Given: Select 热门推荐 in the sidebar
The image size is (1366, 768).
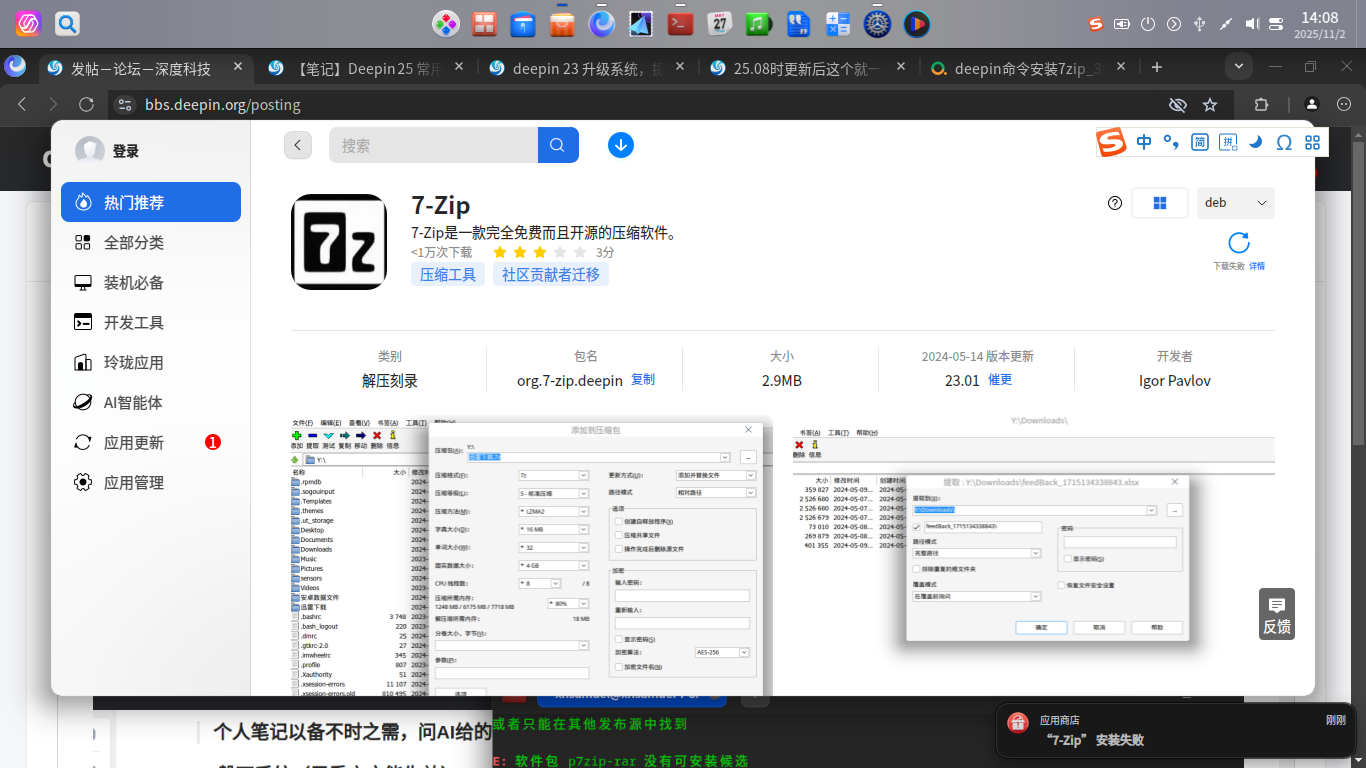Looking at the screenshot, I should coord(151,202).
